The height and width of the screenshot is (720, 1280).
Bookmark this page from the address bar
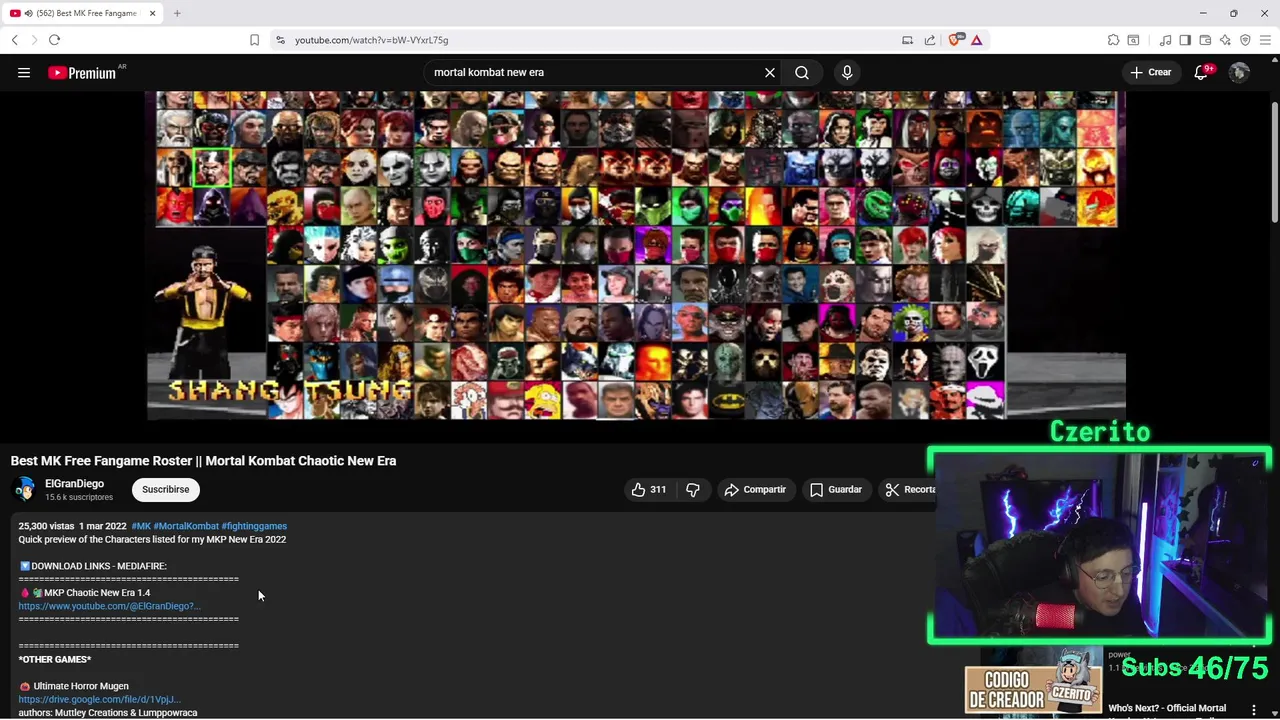[254, 40]
